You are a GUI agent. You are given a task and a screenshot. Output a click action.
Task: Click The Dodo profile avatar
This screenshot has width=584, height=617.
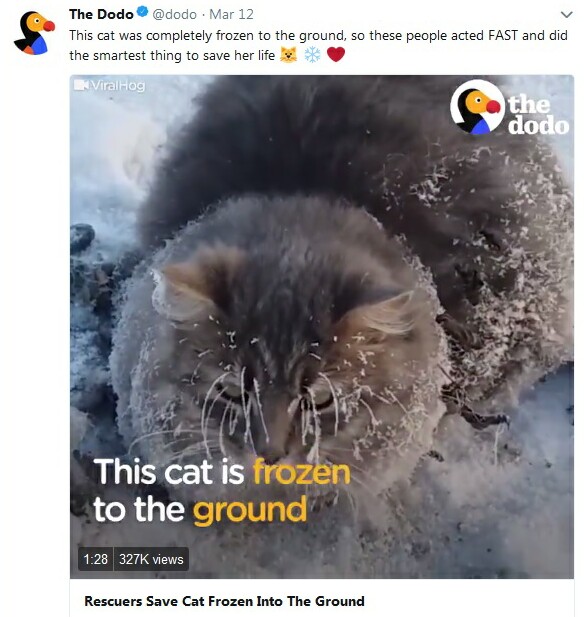click(34, 33)
